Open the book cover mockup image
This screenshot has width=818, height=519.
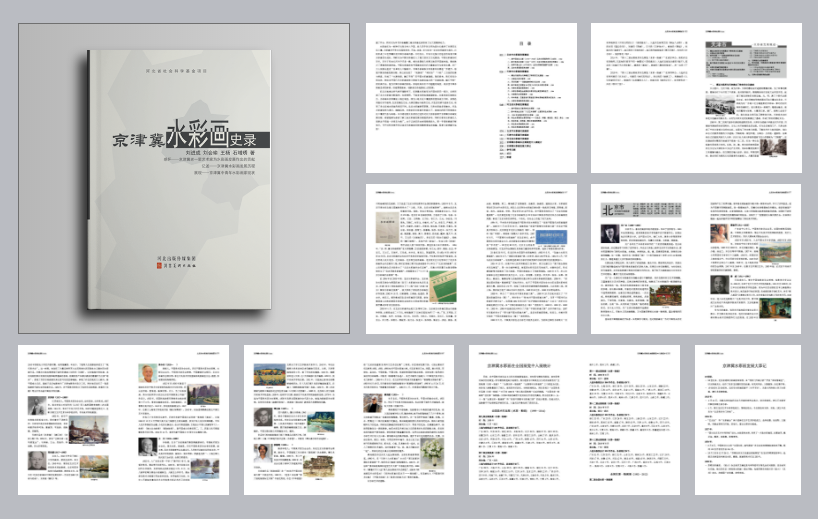pyautogui.click(x=181, y=182)
